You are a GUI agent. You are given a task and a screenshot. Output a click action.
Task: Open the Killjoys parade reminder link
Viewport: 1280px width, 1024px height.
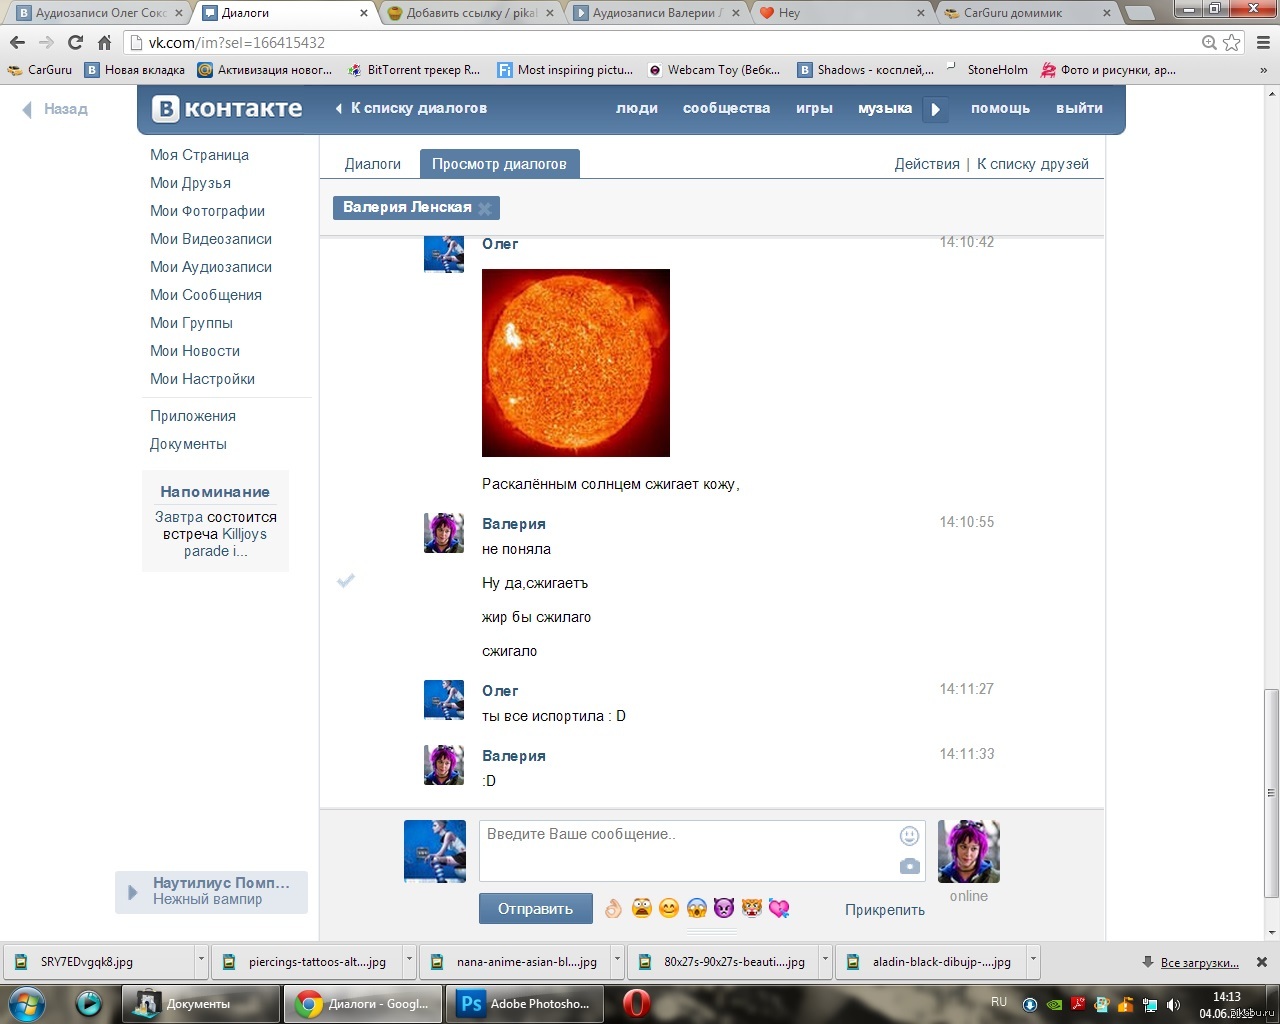pyautogui.click(x=226, y=542)
